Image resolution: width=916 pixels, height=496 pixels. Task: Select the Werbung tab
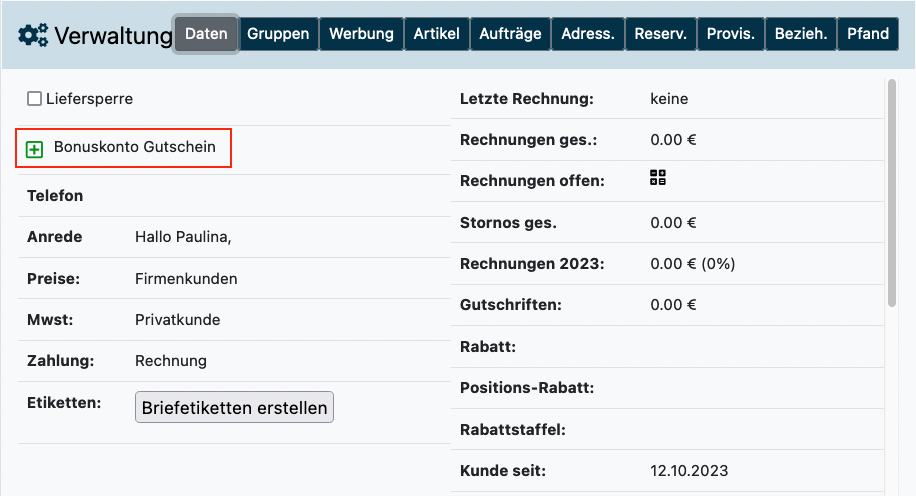[361, 34]
